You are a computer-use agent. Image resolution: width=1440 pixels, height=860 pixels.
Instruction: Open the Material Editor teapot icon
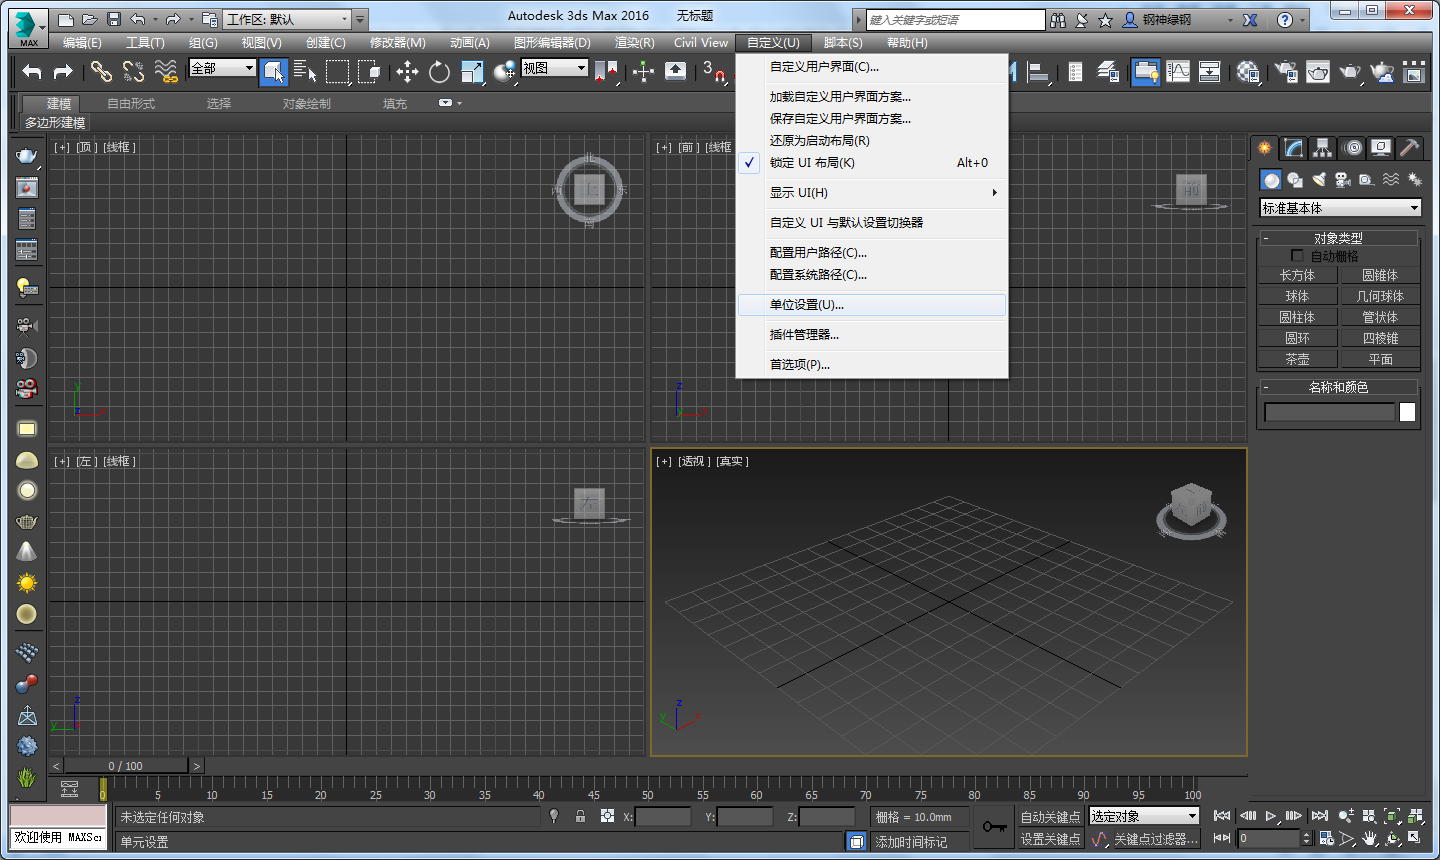[x=1248, y=71]
